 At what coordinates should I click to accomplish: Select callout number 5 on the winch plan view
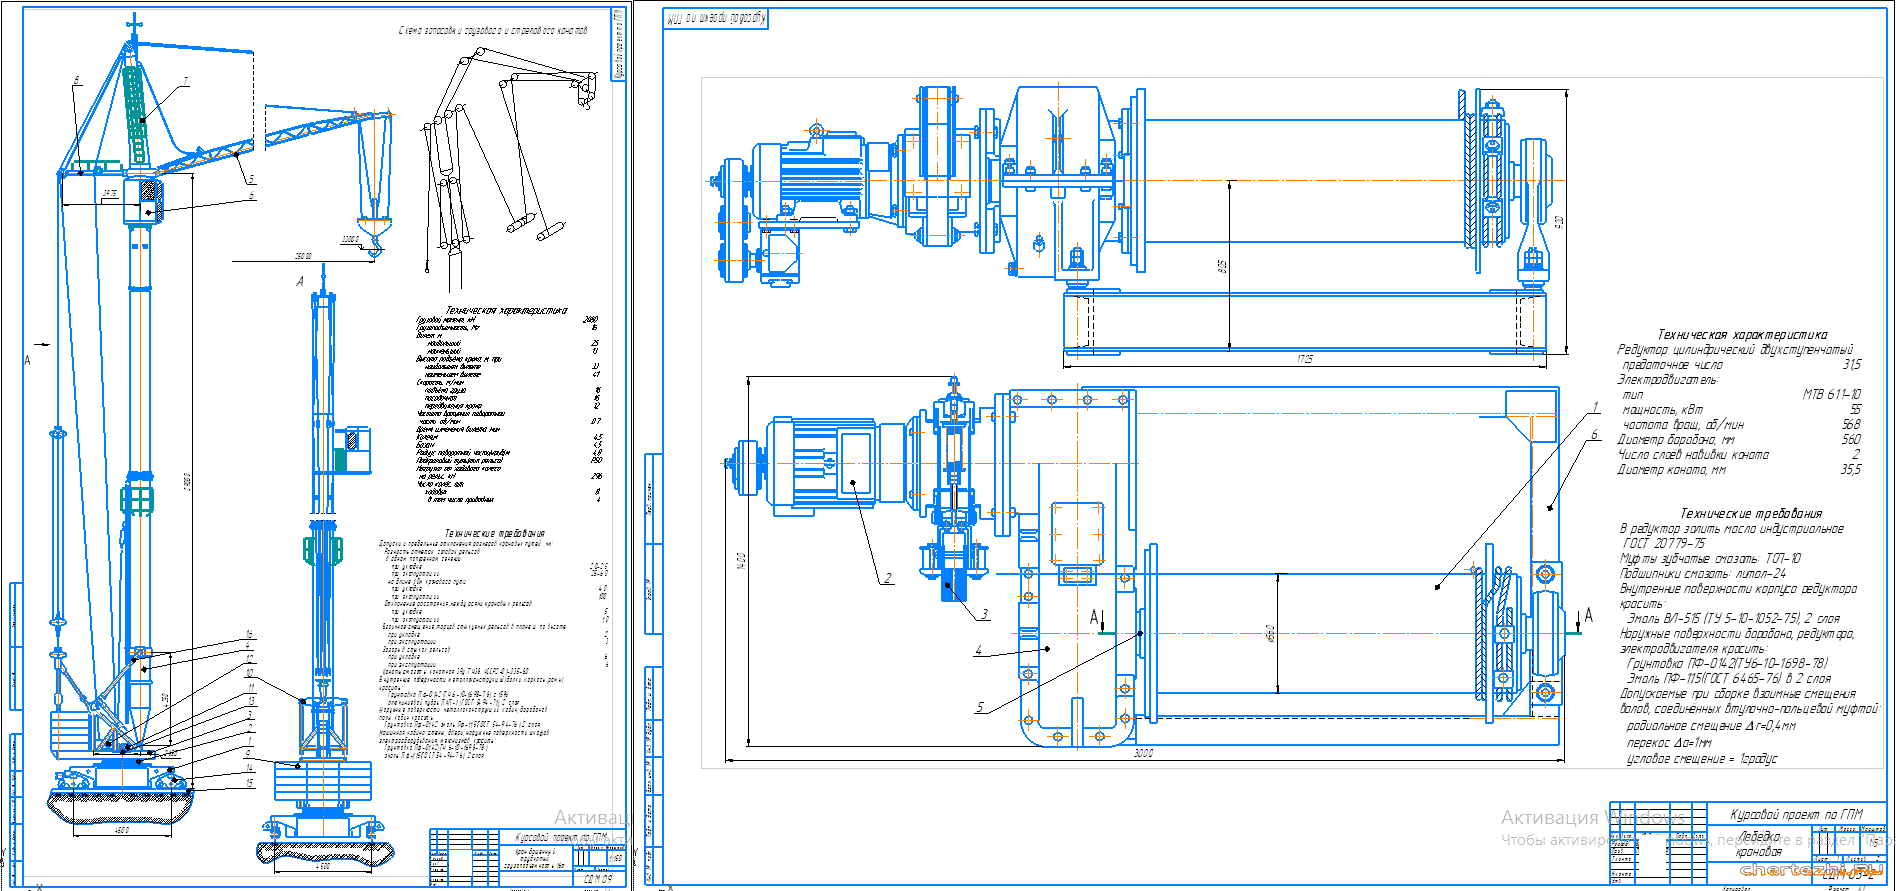point(980,707)
